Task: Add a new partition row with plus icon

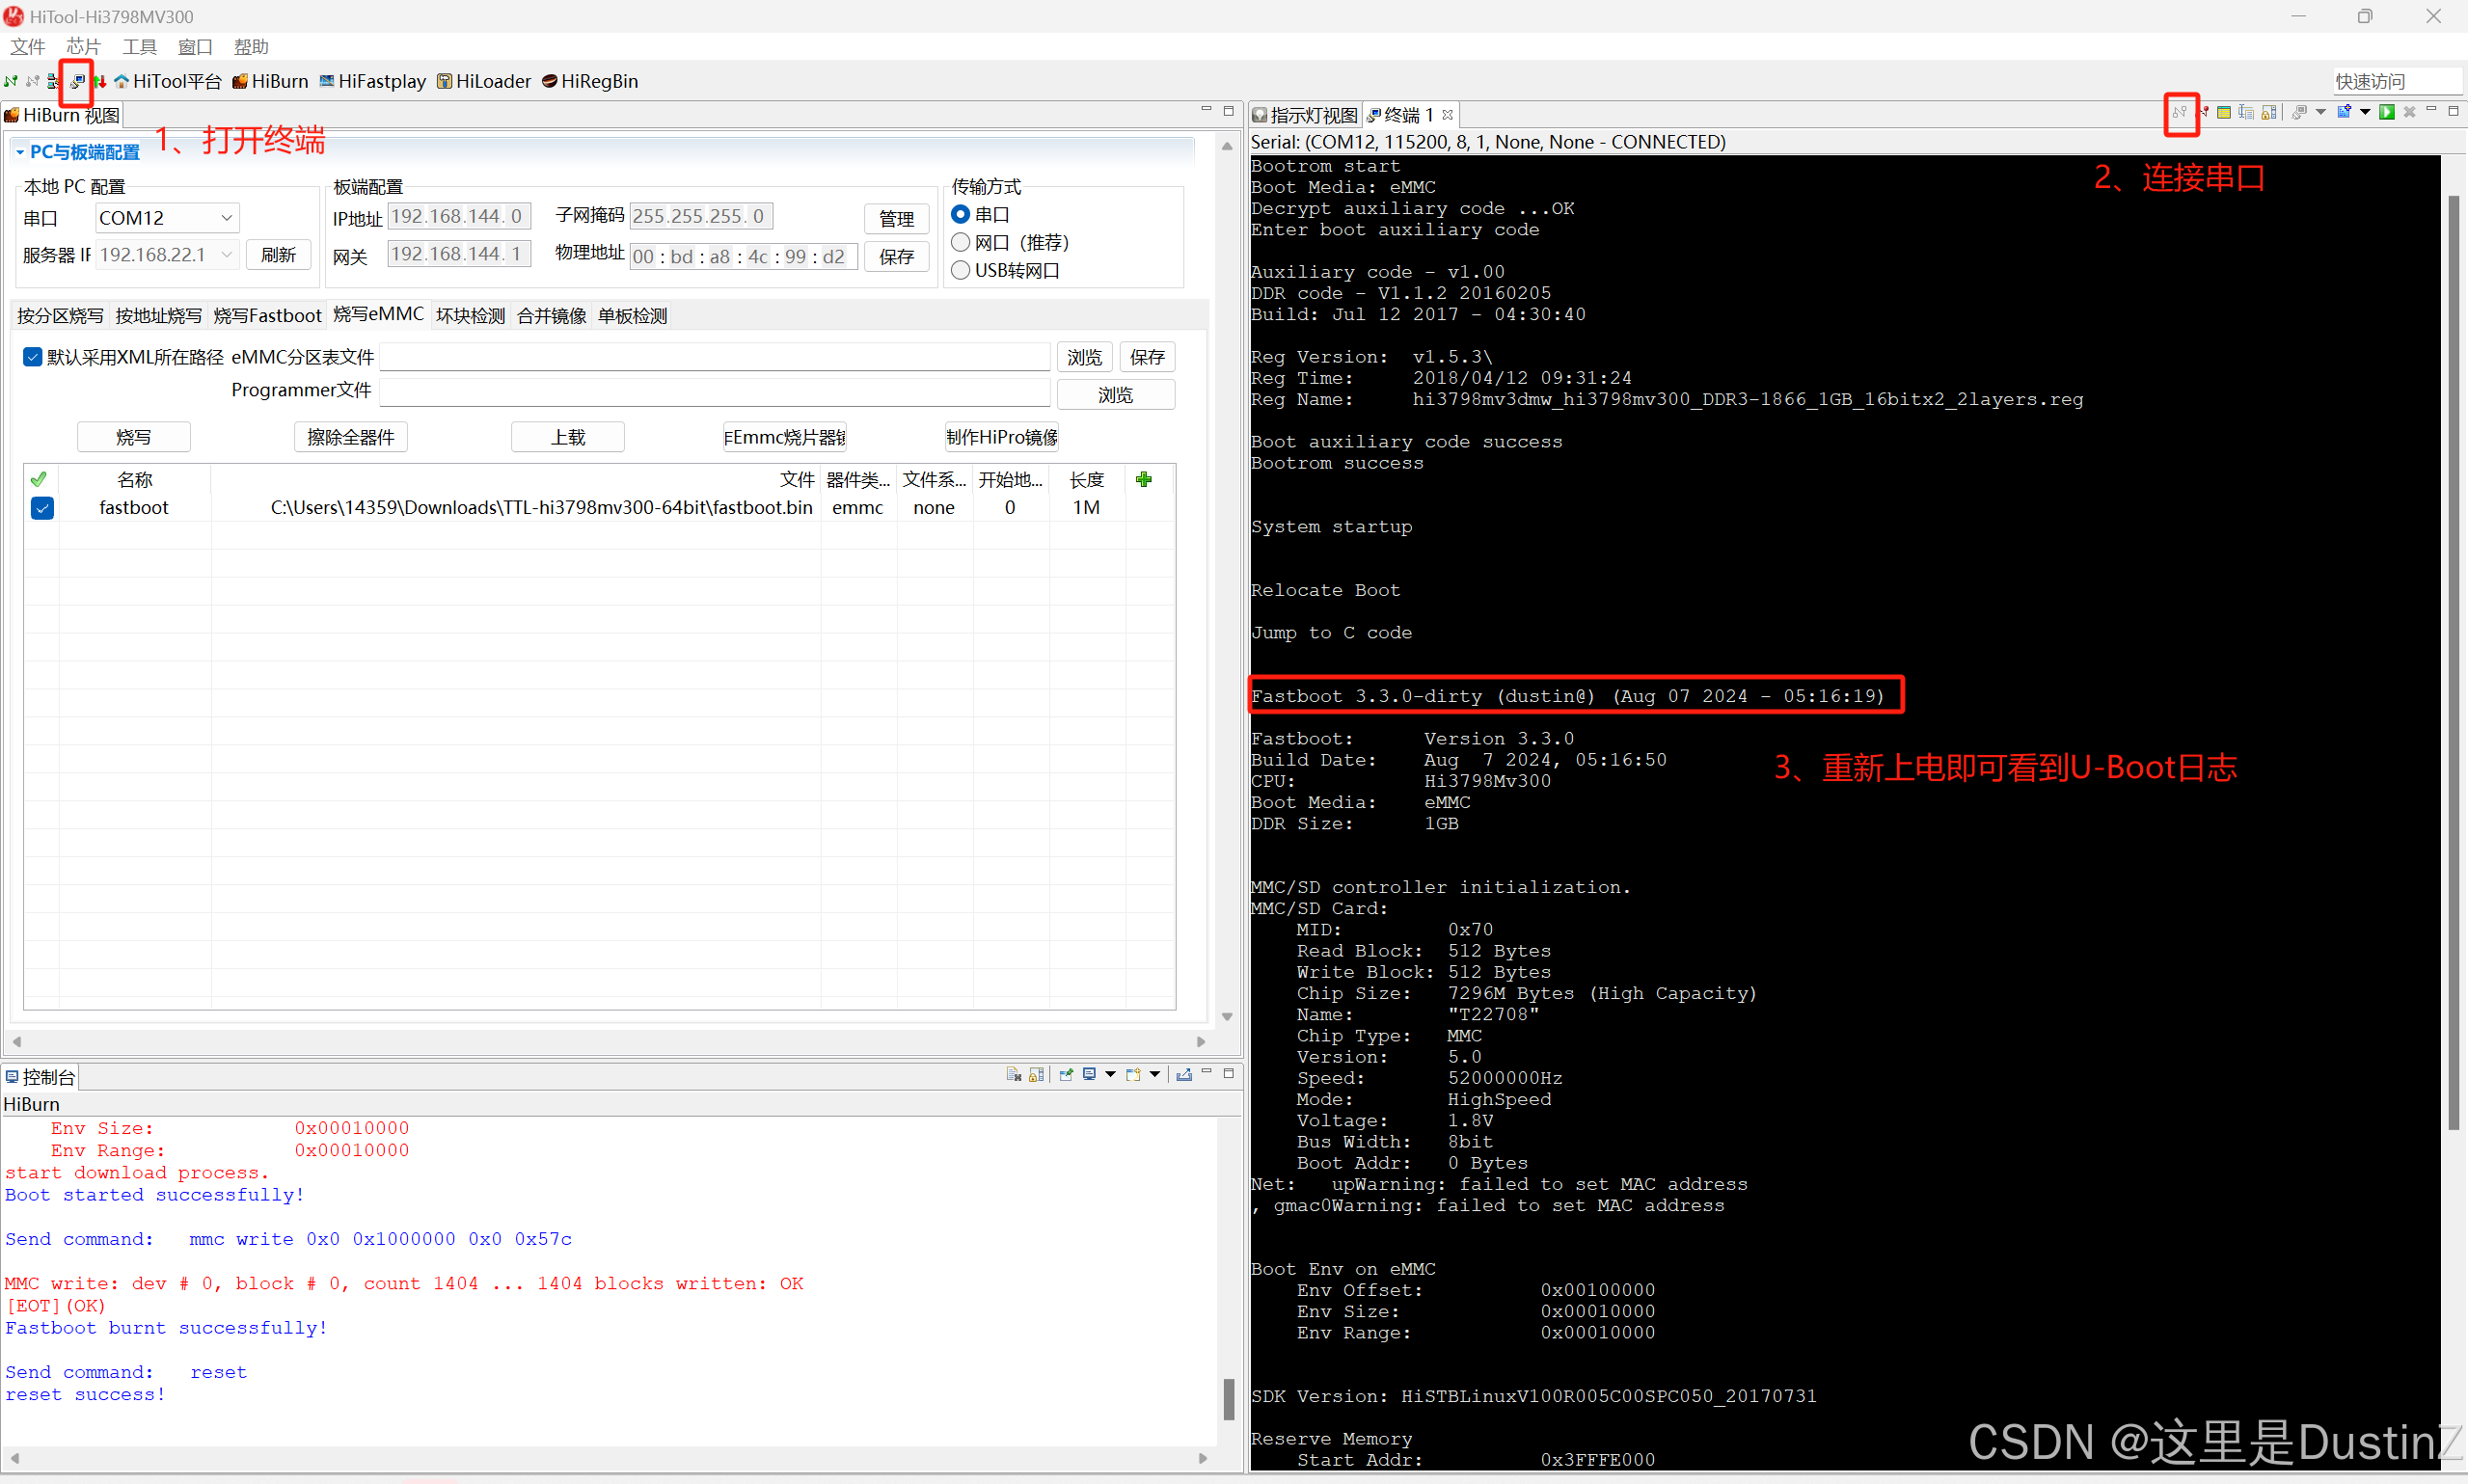Action: (x=1144, y=480)
